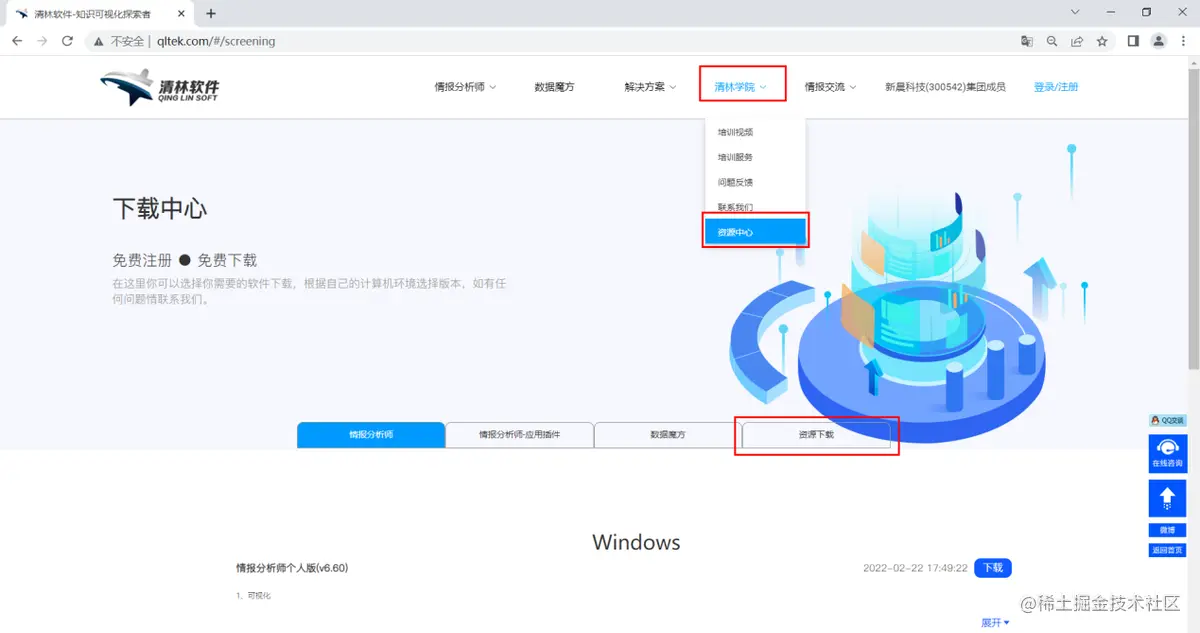Open Chrome's three-dot menu
This screenshot has width=1200, height=633.
click(x=1183, y=41)
